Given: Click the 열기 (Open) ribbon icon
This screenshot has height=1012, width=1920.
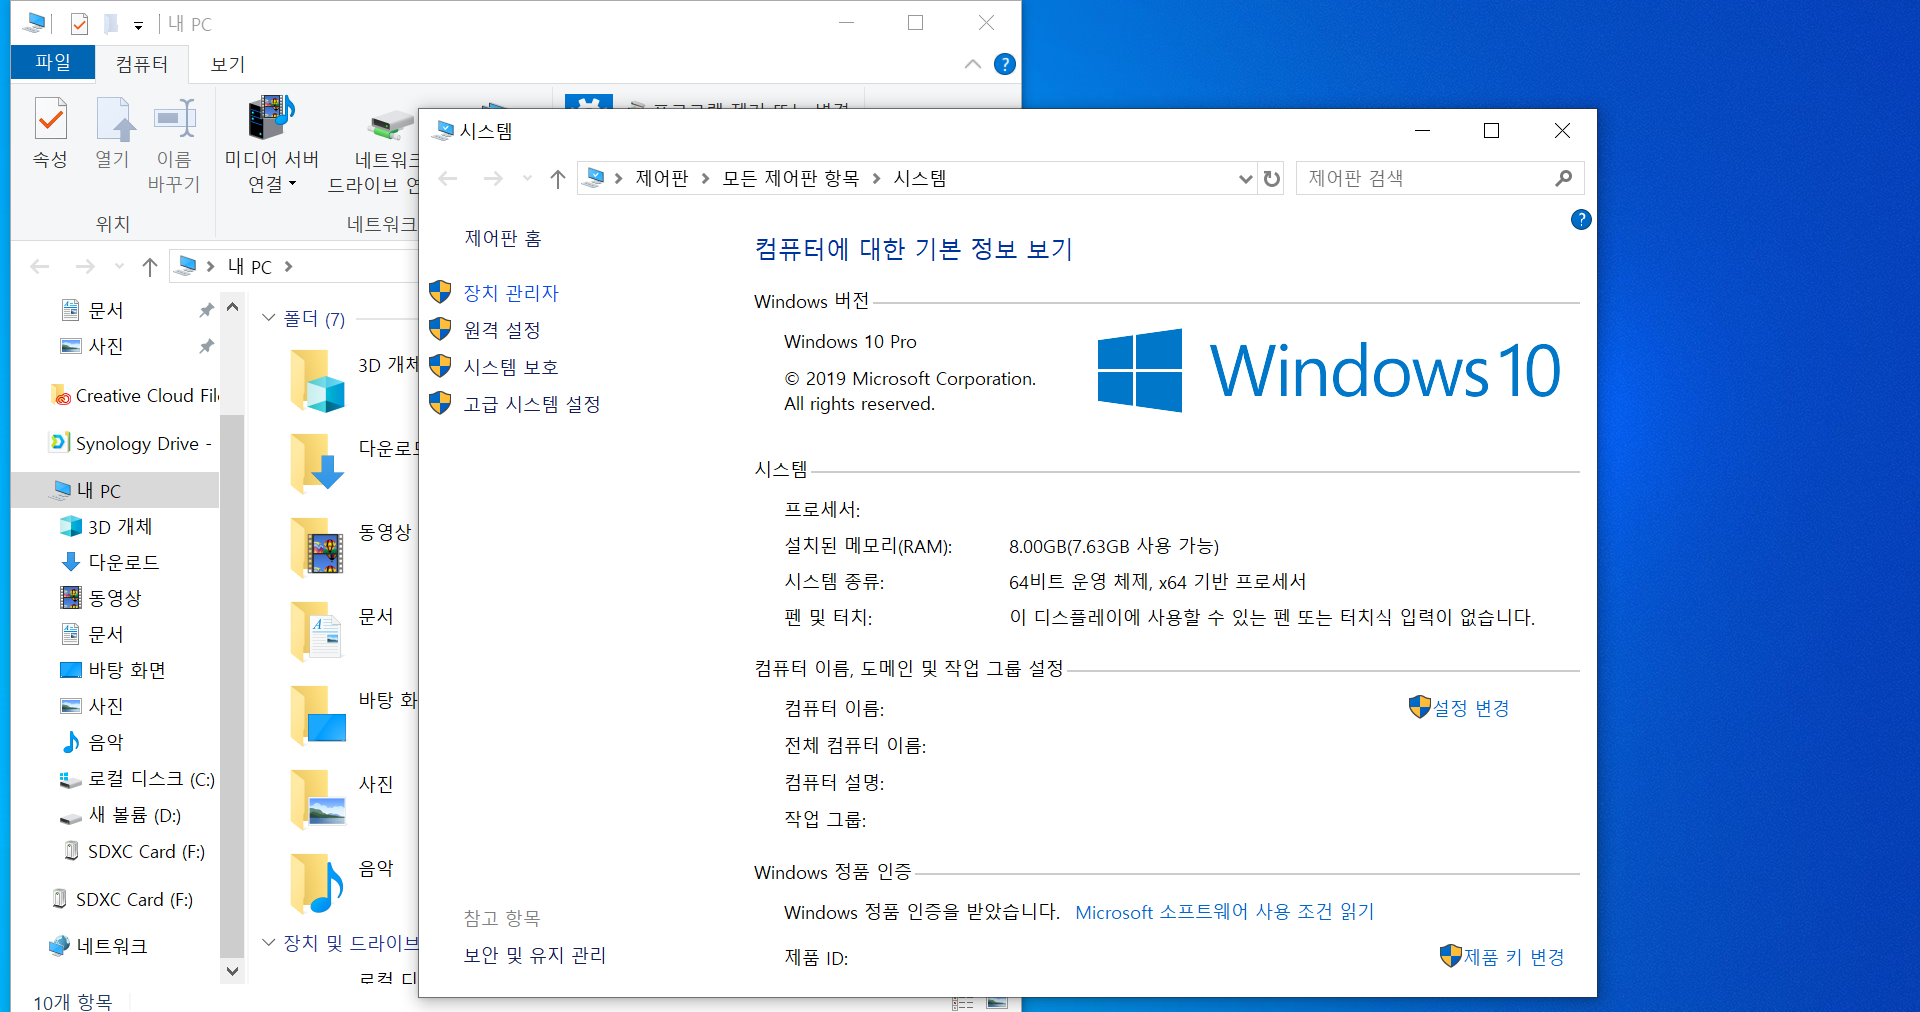Looking at the screenshot, I should coord(113,133).
